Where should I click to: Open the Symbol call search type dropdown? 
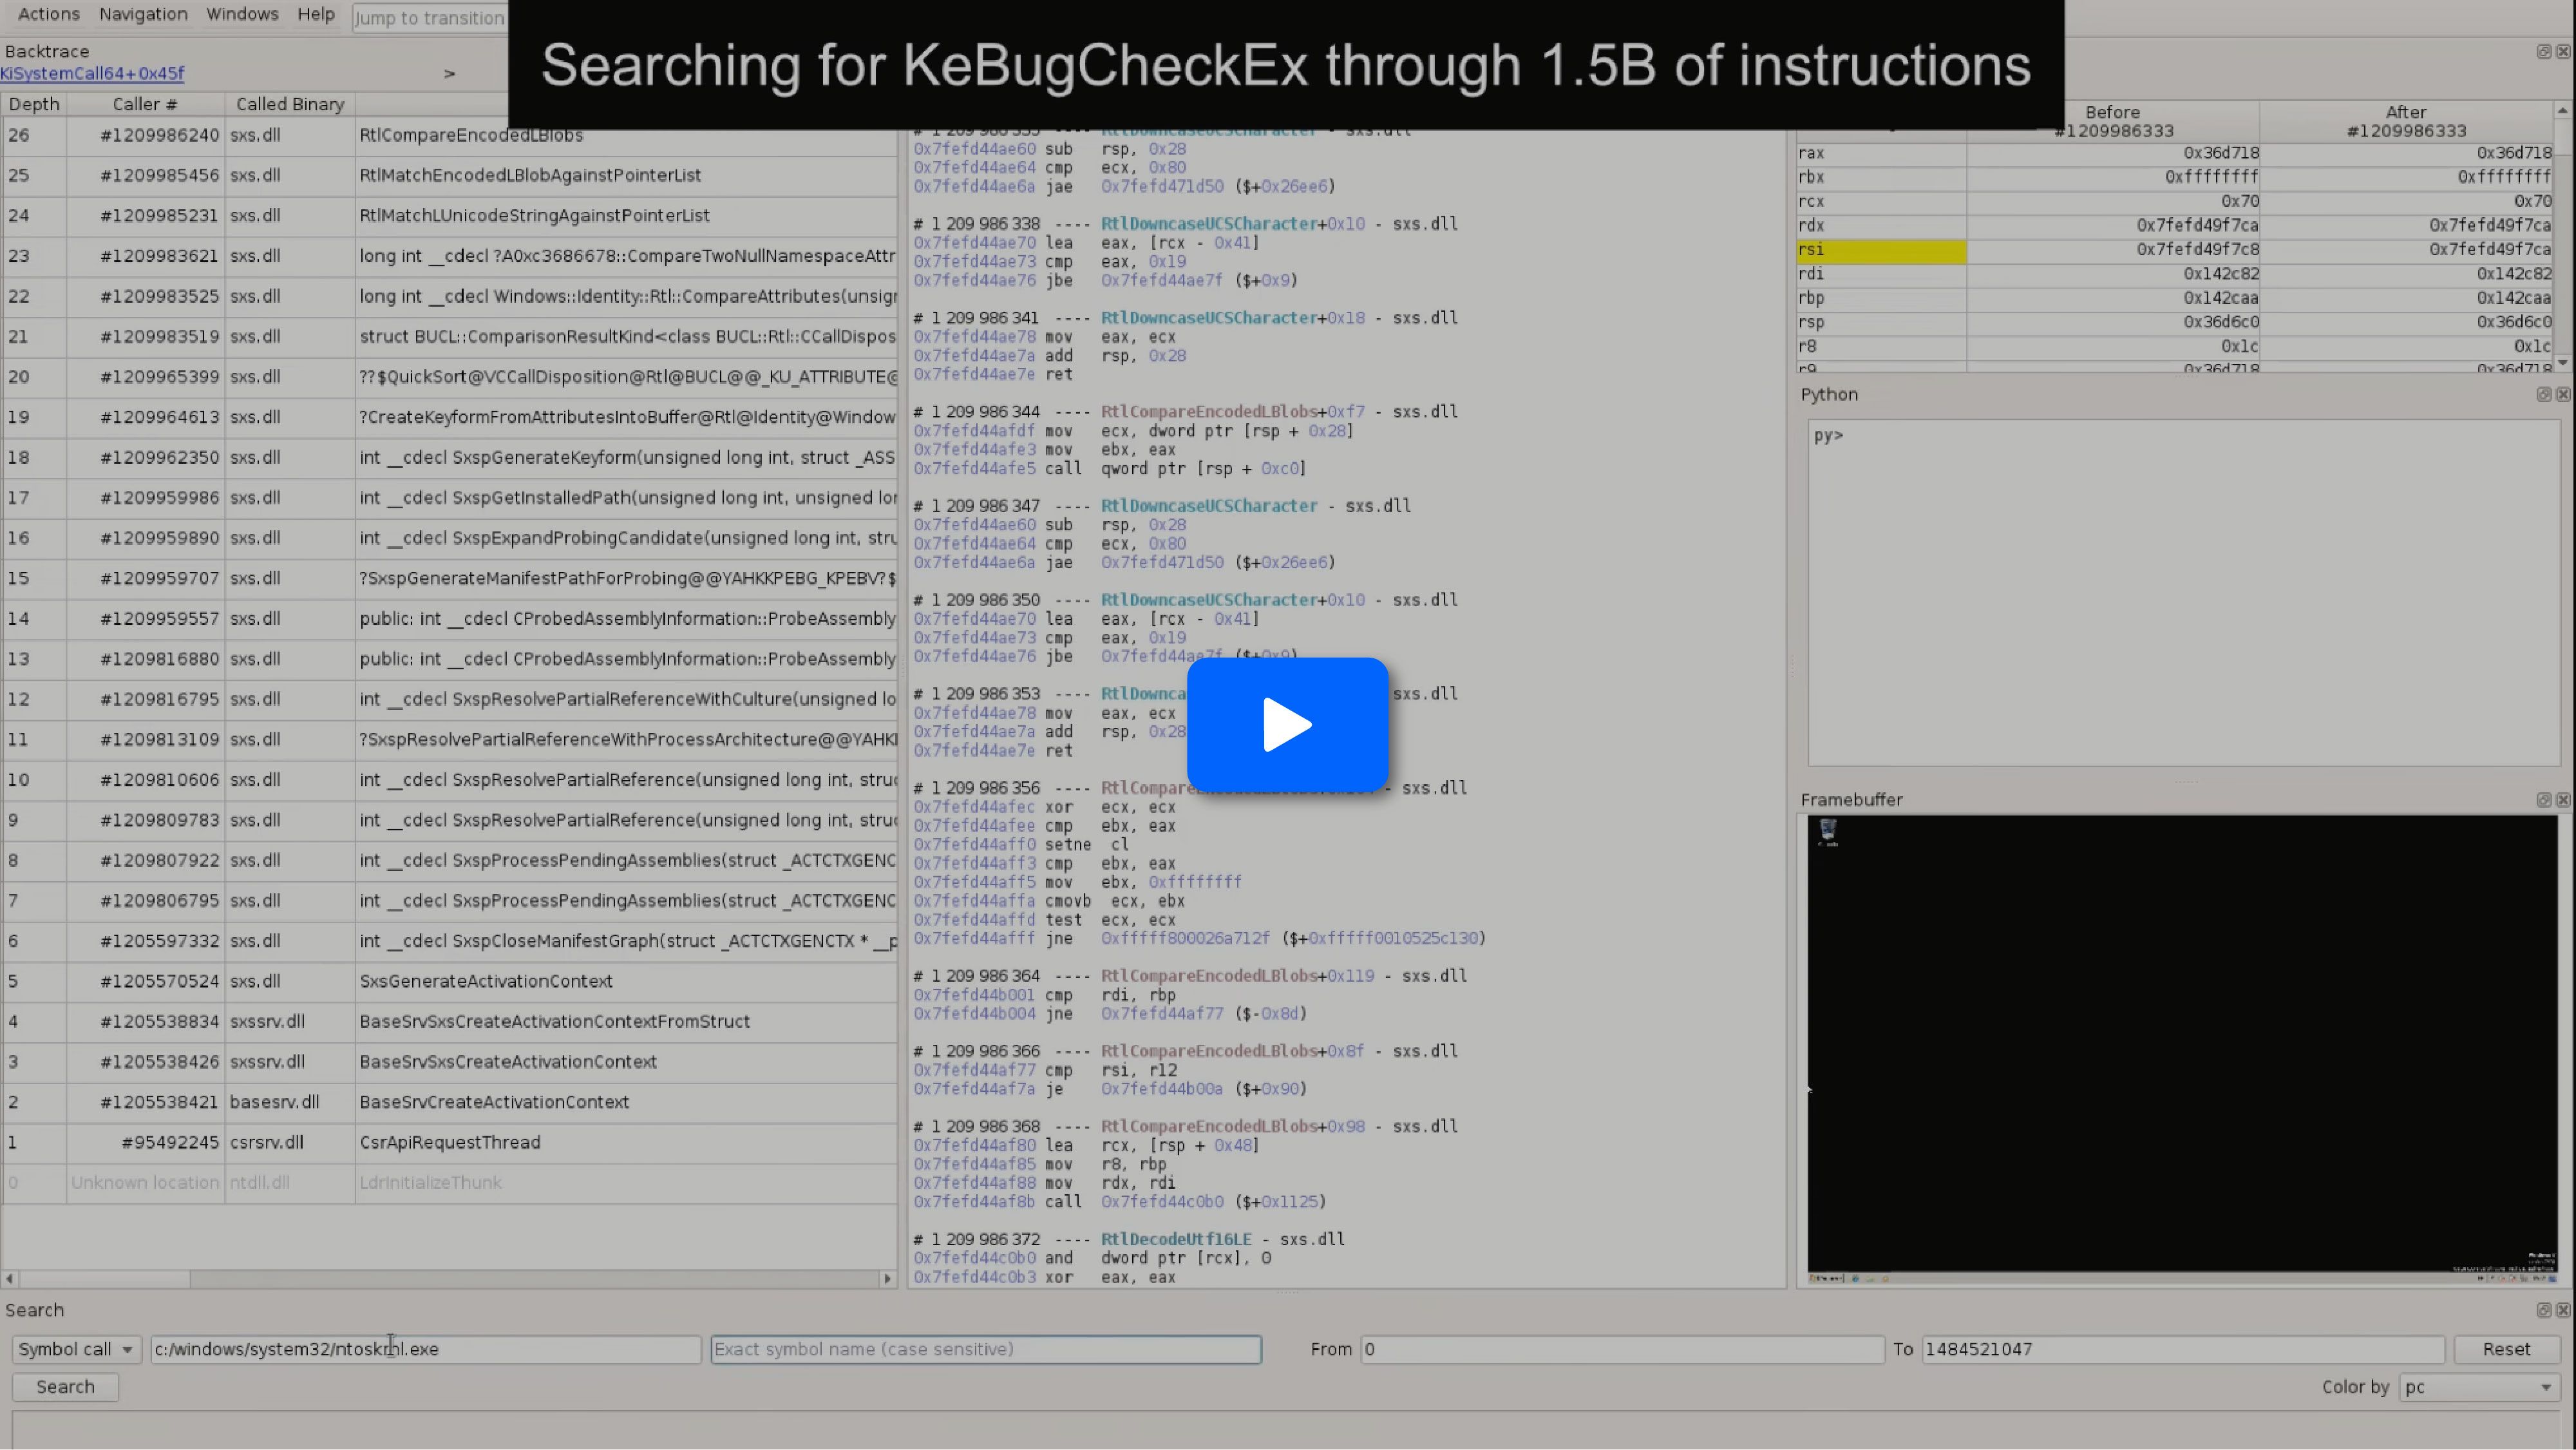point(76,1349)
